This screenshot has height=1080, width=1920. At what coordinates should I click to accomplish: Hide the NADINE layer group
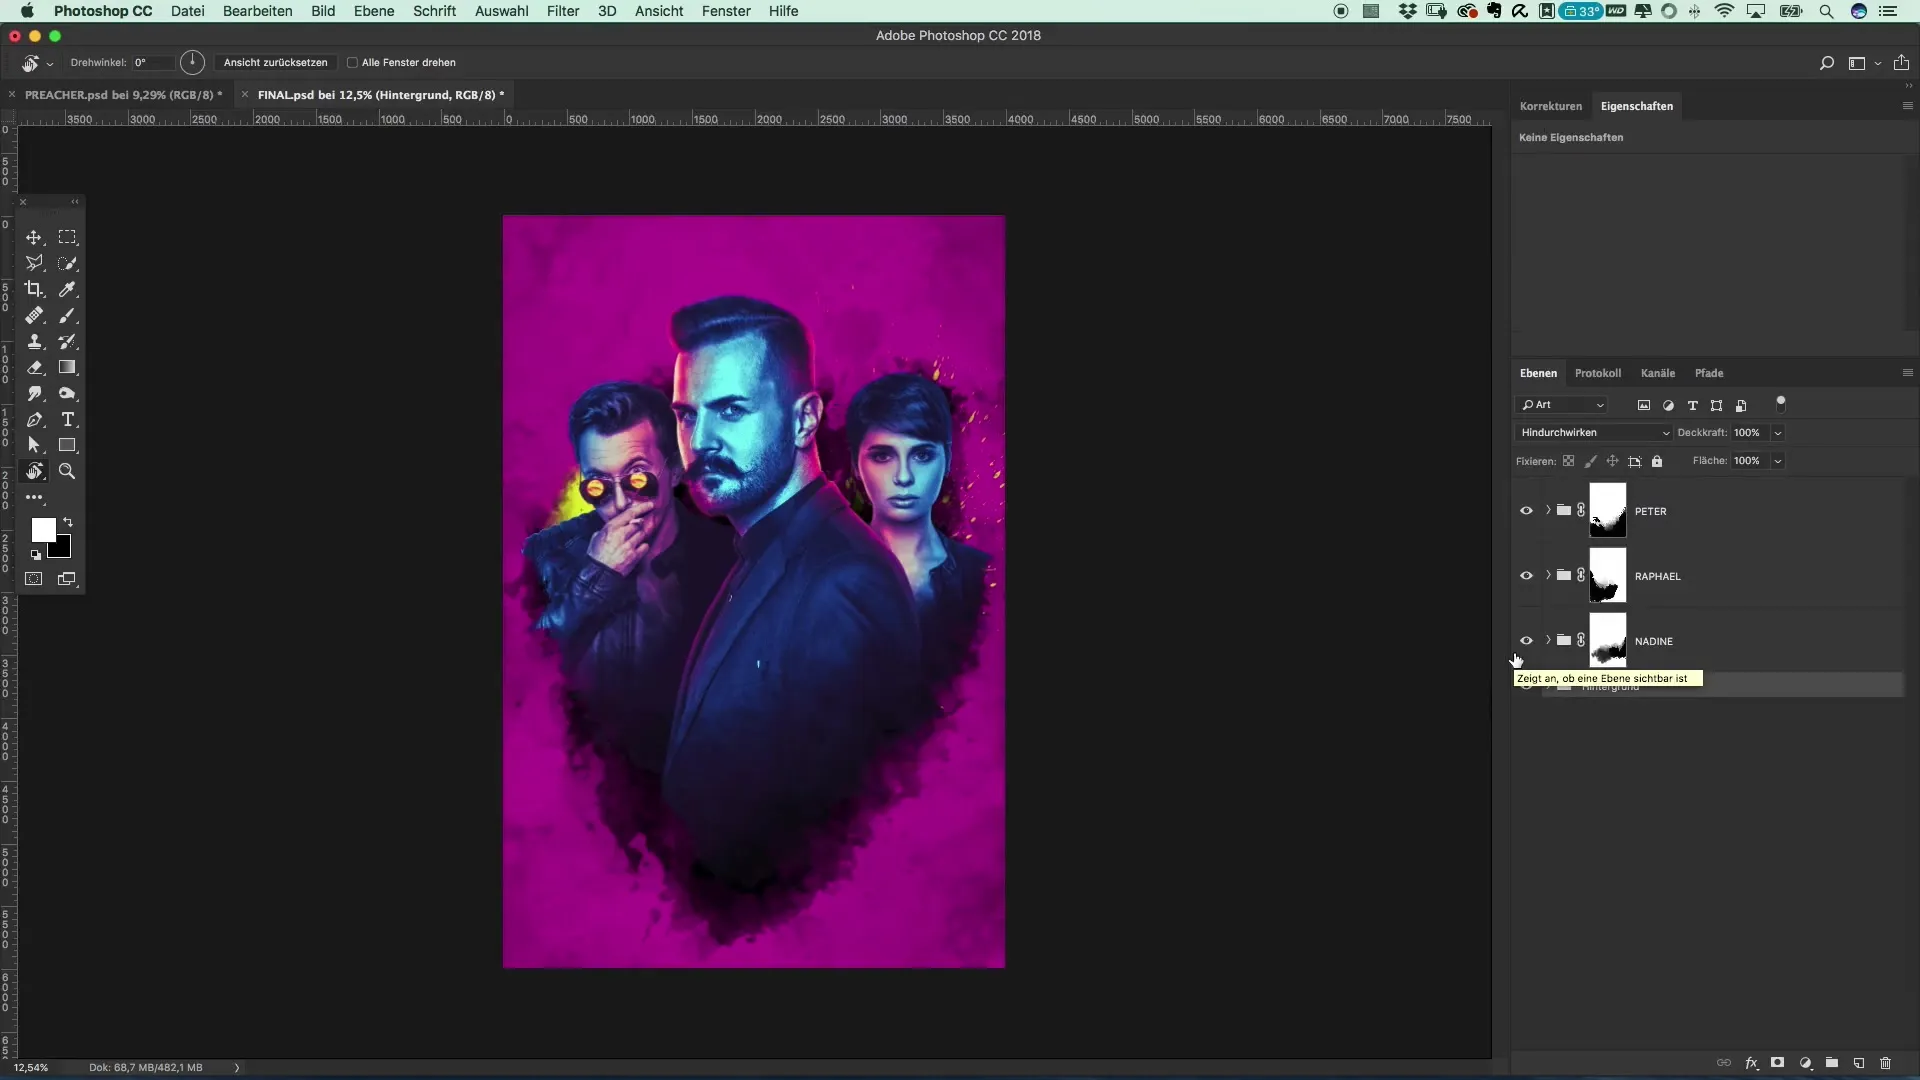pyautogui.click(x=1526, y=641)
